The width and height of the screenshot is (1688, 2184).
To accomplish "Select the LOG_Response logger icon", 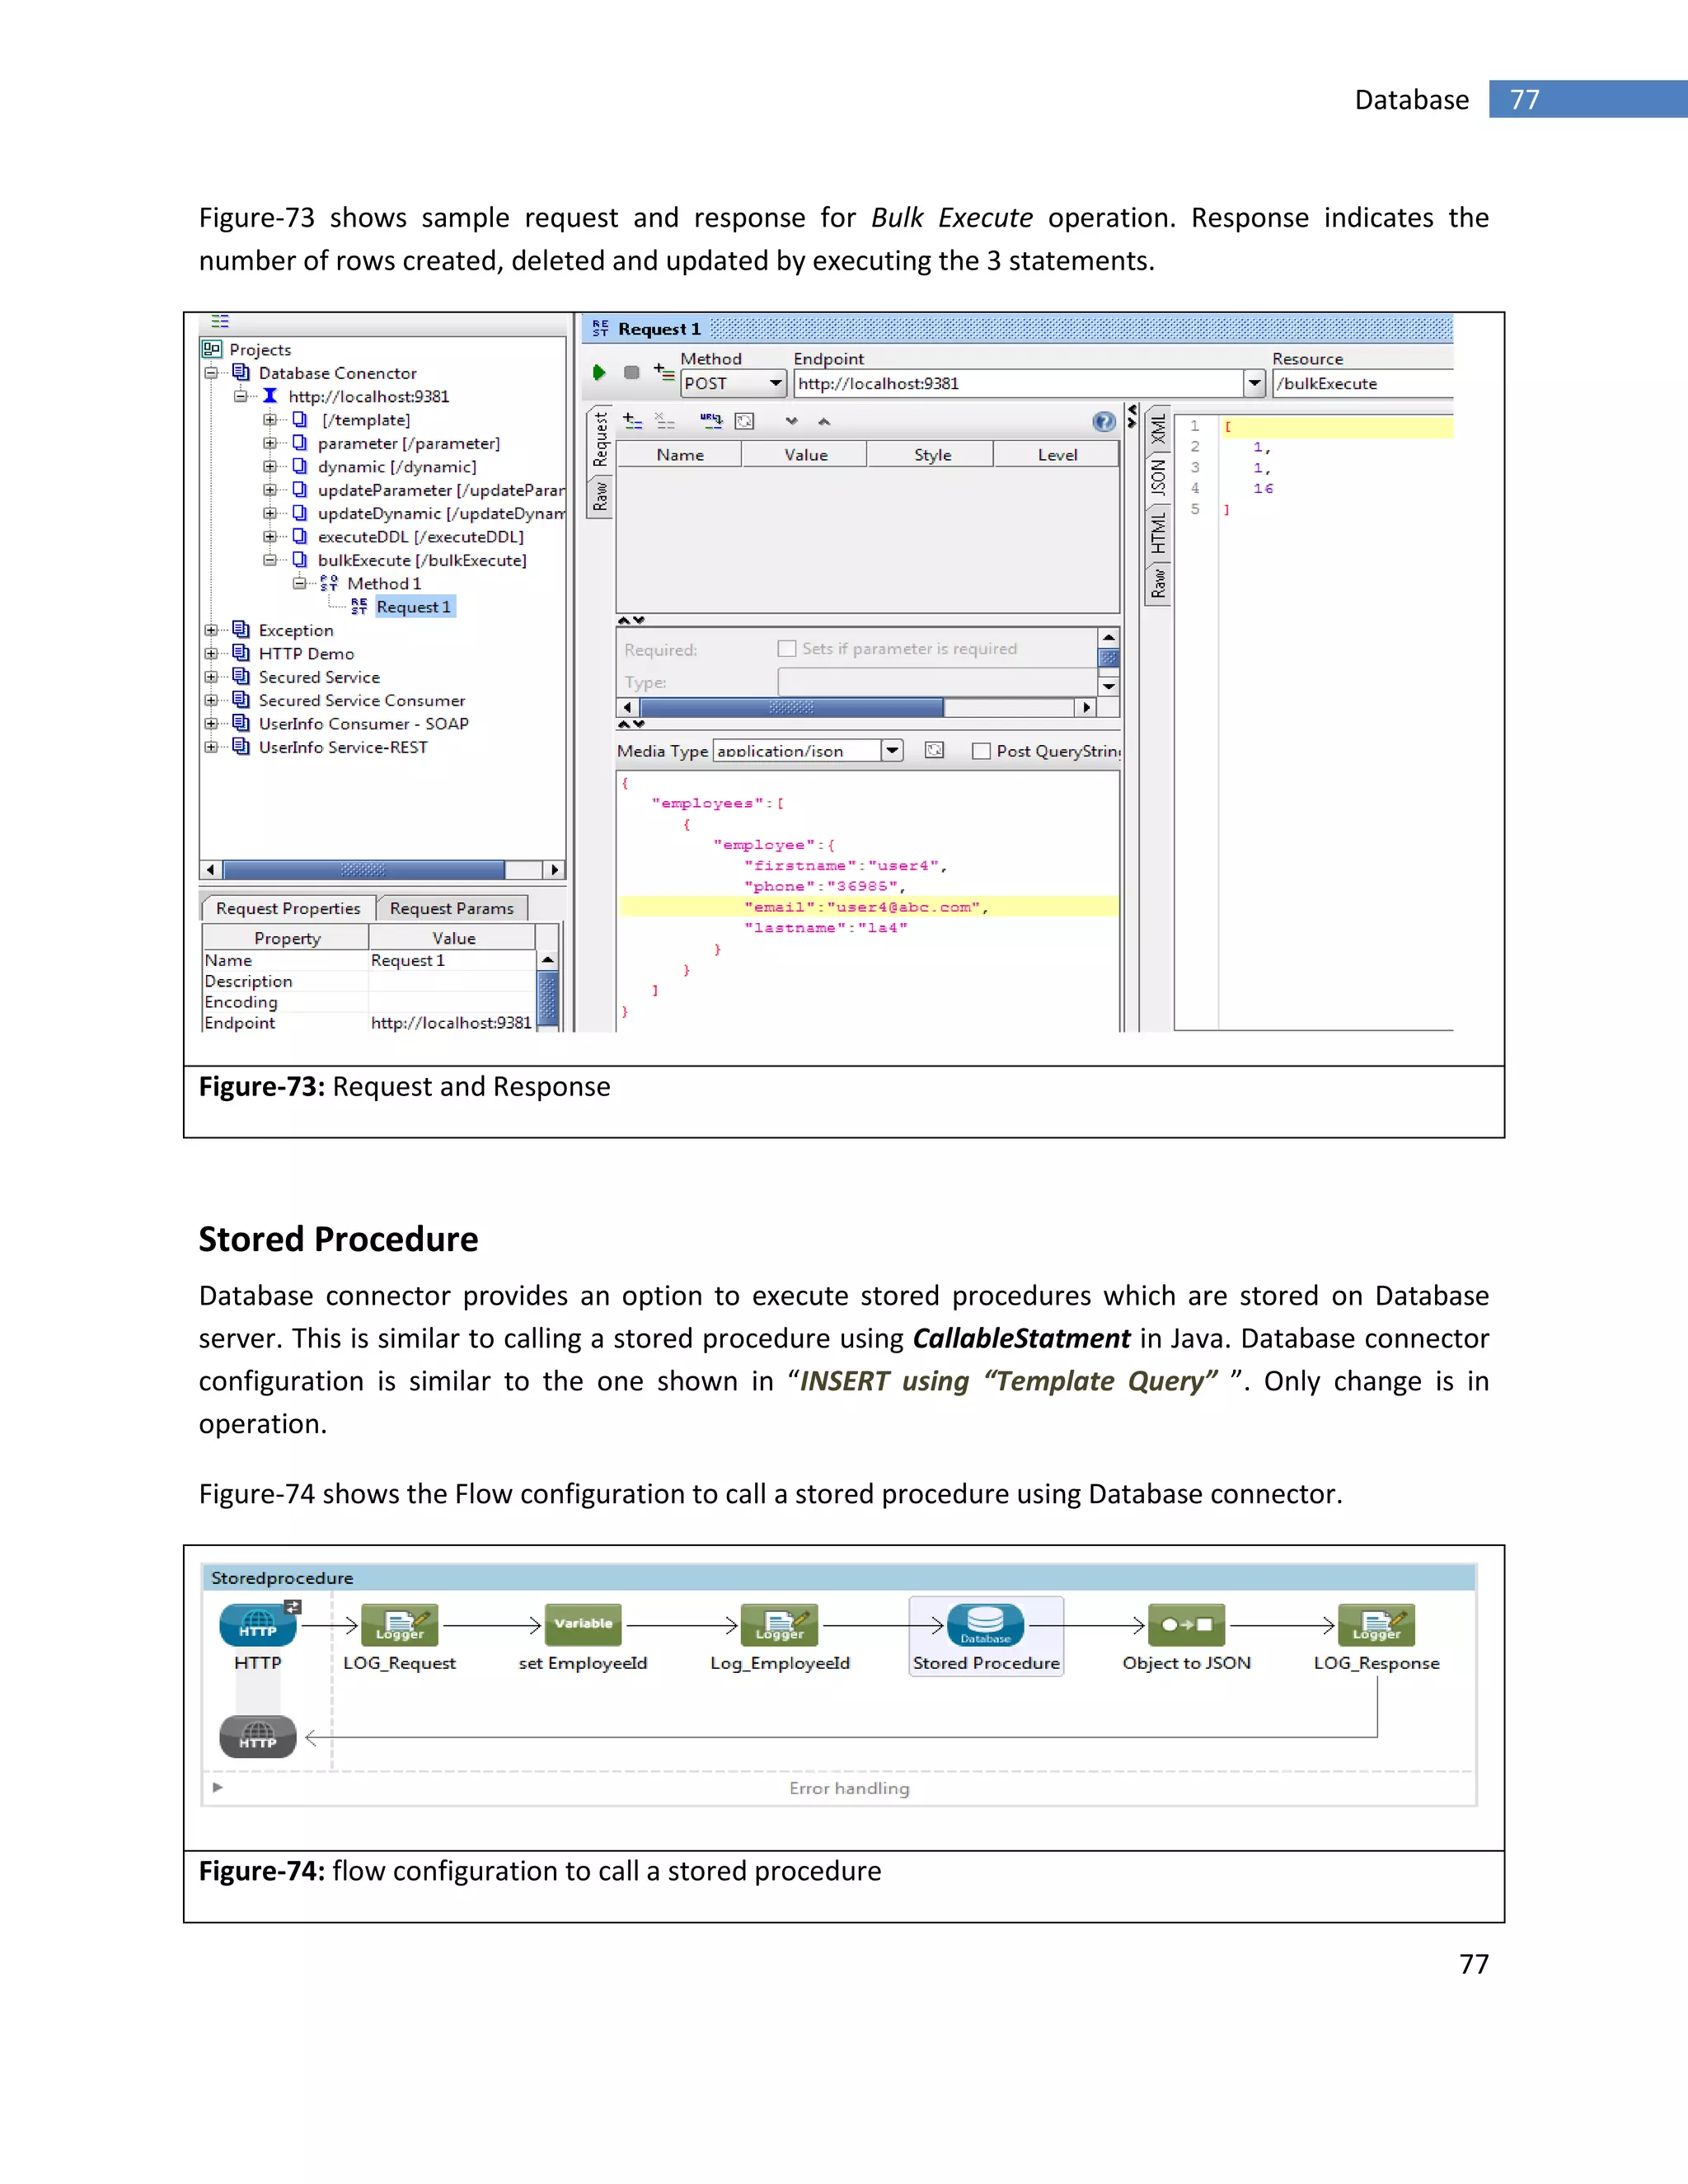I will 1376,1625.
